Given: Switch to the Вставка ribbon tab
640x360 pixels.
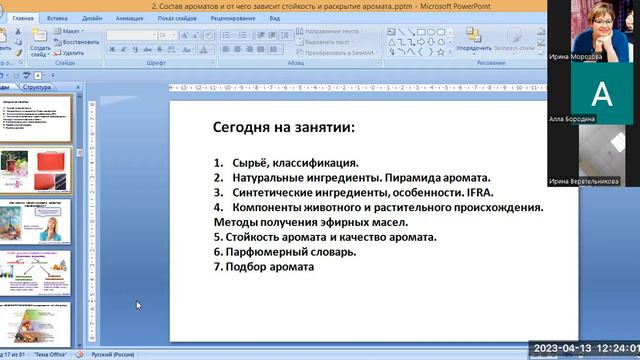Looking at the screenshot, I should click(57, 18).
